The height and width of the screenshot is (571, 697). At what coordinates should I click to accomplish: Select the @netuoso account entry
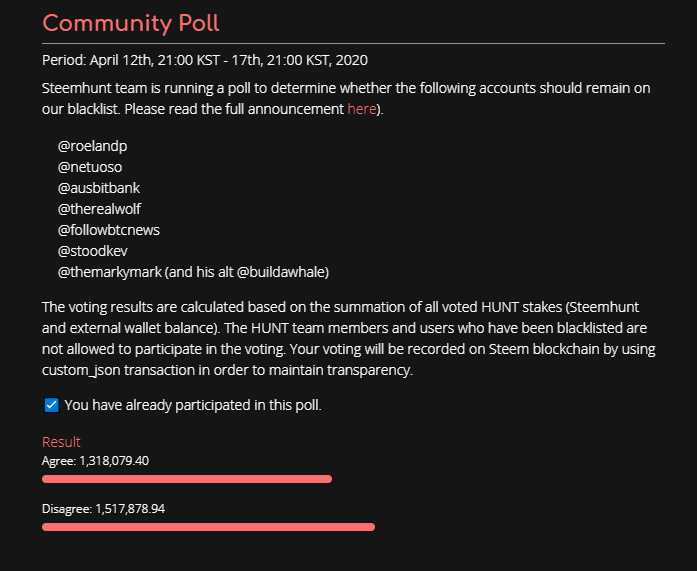point(90,167)
